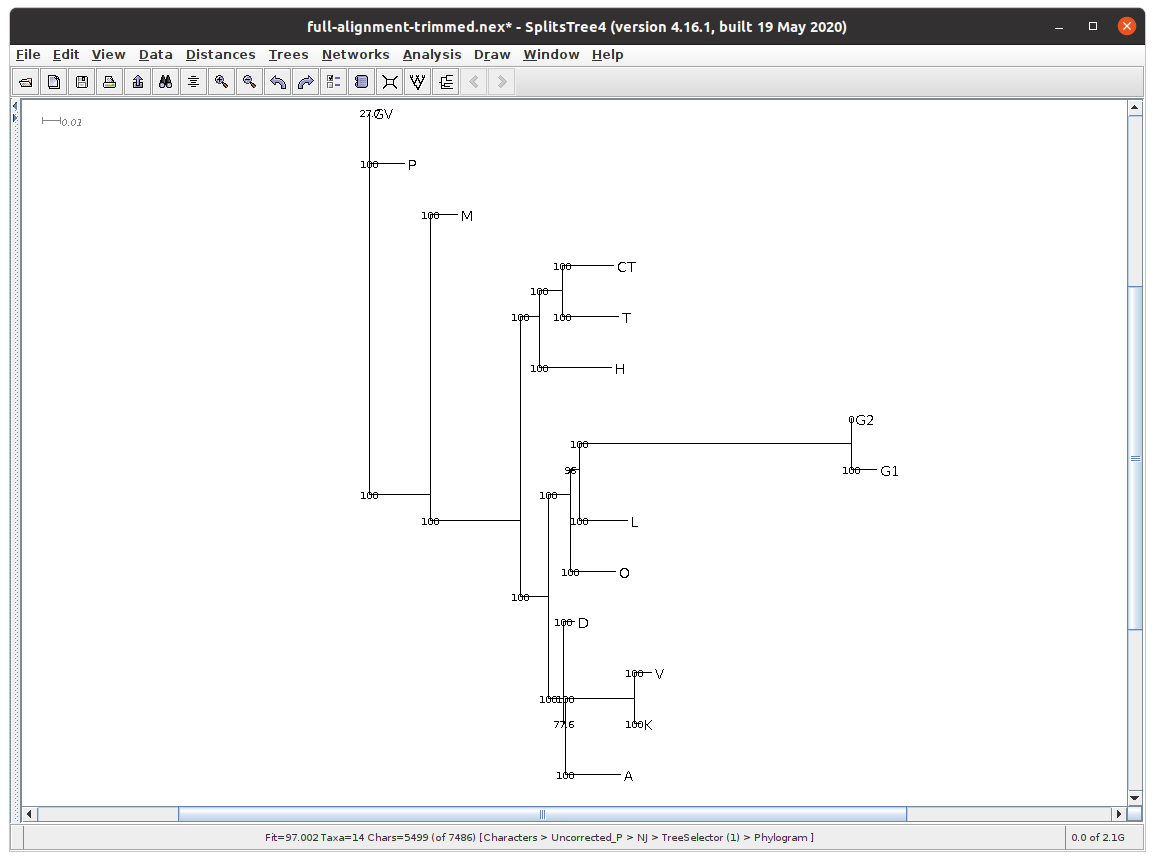The width and height of the screenshot is (1155, 861).
Task: Click the vertical scrollbar down arrow
Action: pyautogui.click(x=1134, y=795)
